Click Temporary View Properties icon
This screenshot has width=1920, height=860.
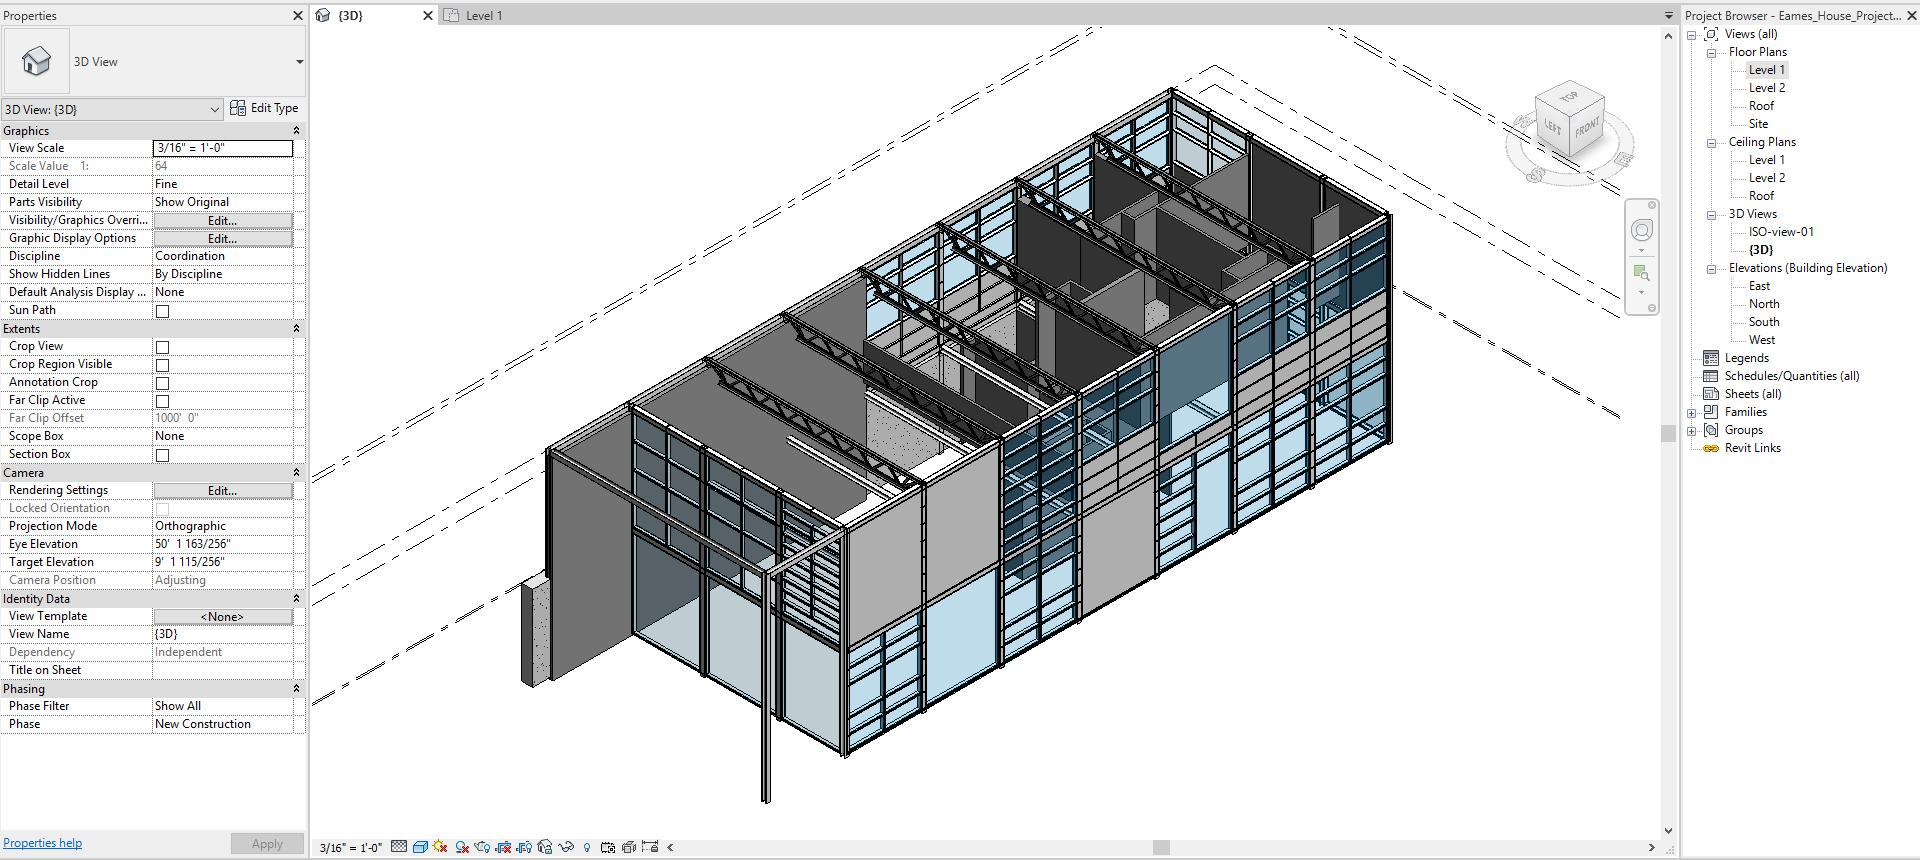tap(608, 847)
